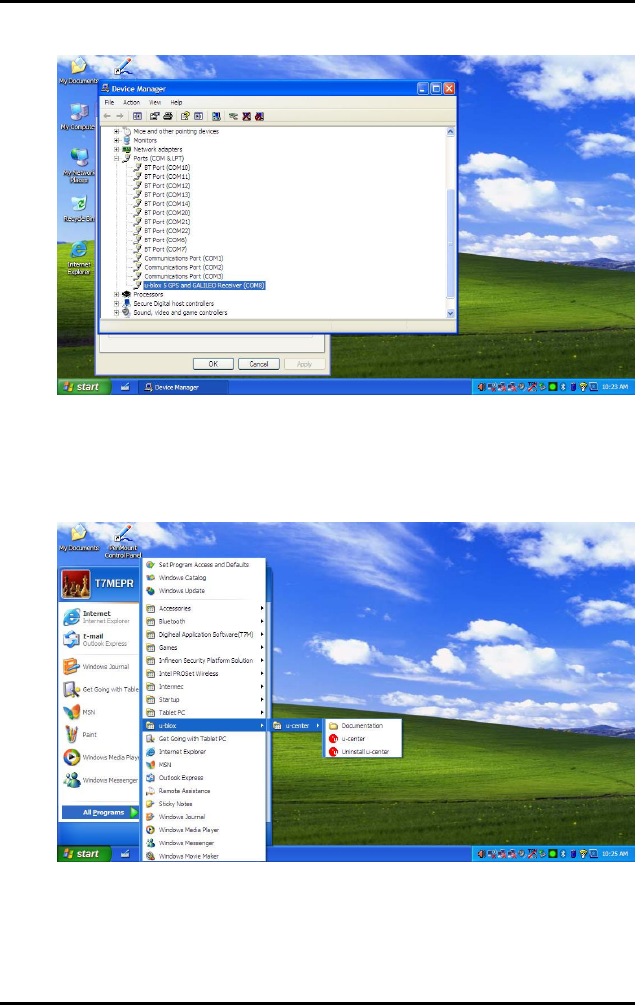Viewport: 635px width, 1005px height.
Task: Select BT Port (COM11)
Action: click(167, 176)
